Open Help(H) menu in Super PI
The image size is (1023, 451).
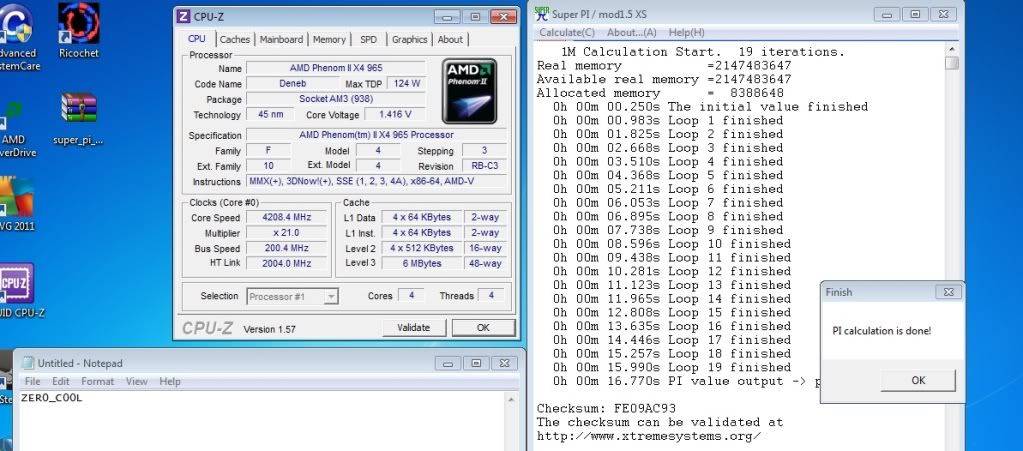click(x=686, y=33)
